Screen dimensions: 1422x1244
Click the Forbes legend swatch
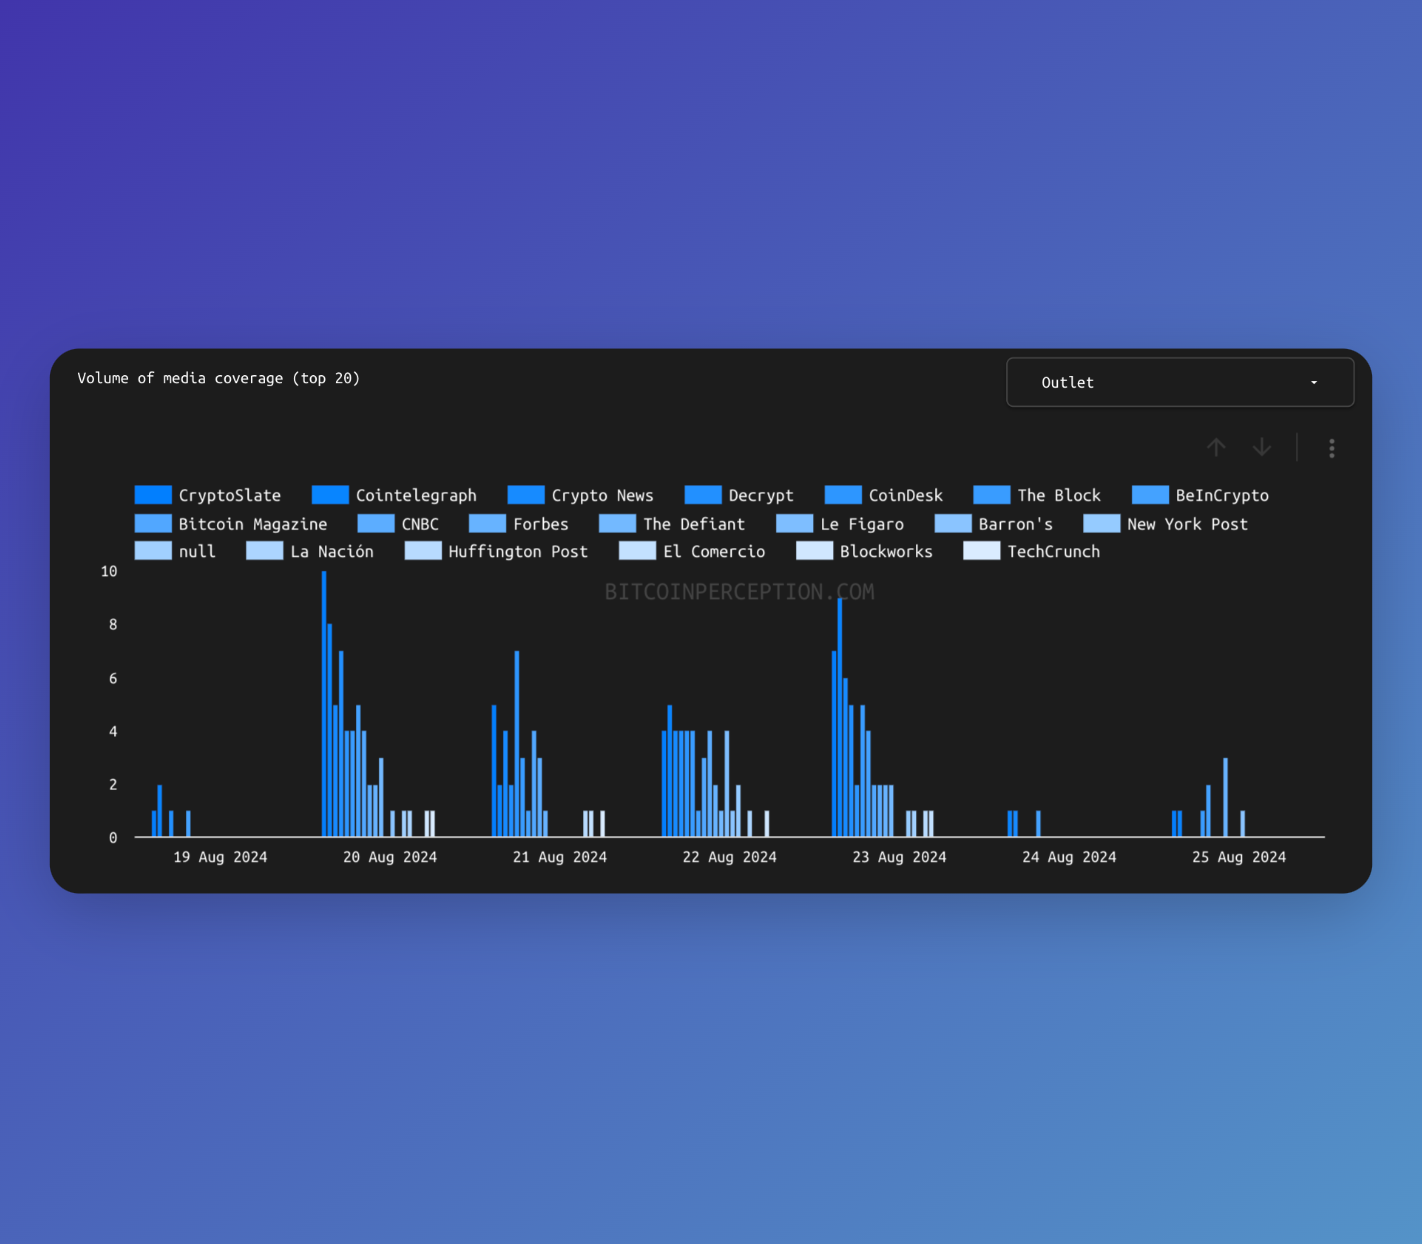[487, 524]
